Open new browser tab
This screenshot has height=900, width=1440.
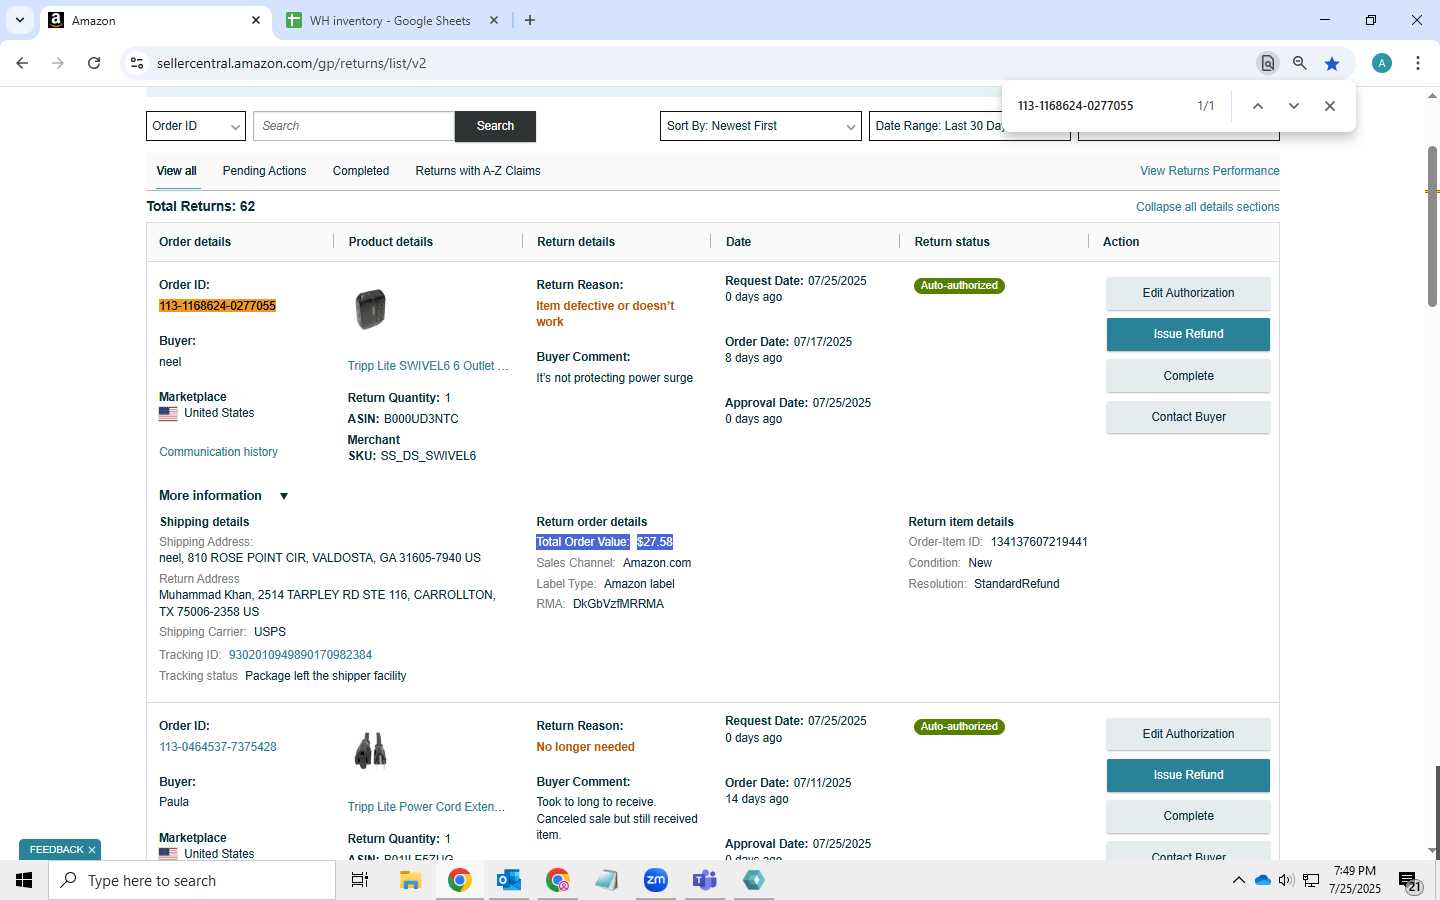[530, 20]
